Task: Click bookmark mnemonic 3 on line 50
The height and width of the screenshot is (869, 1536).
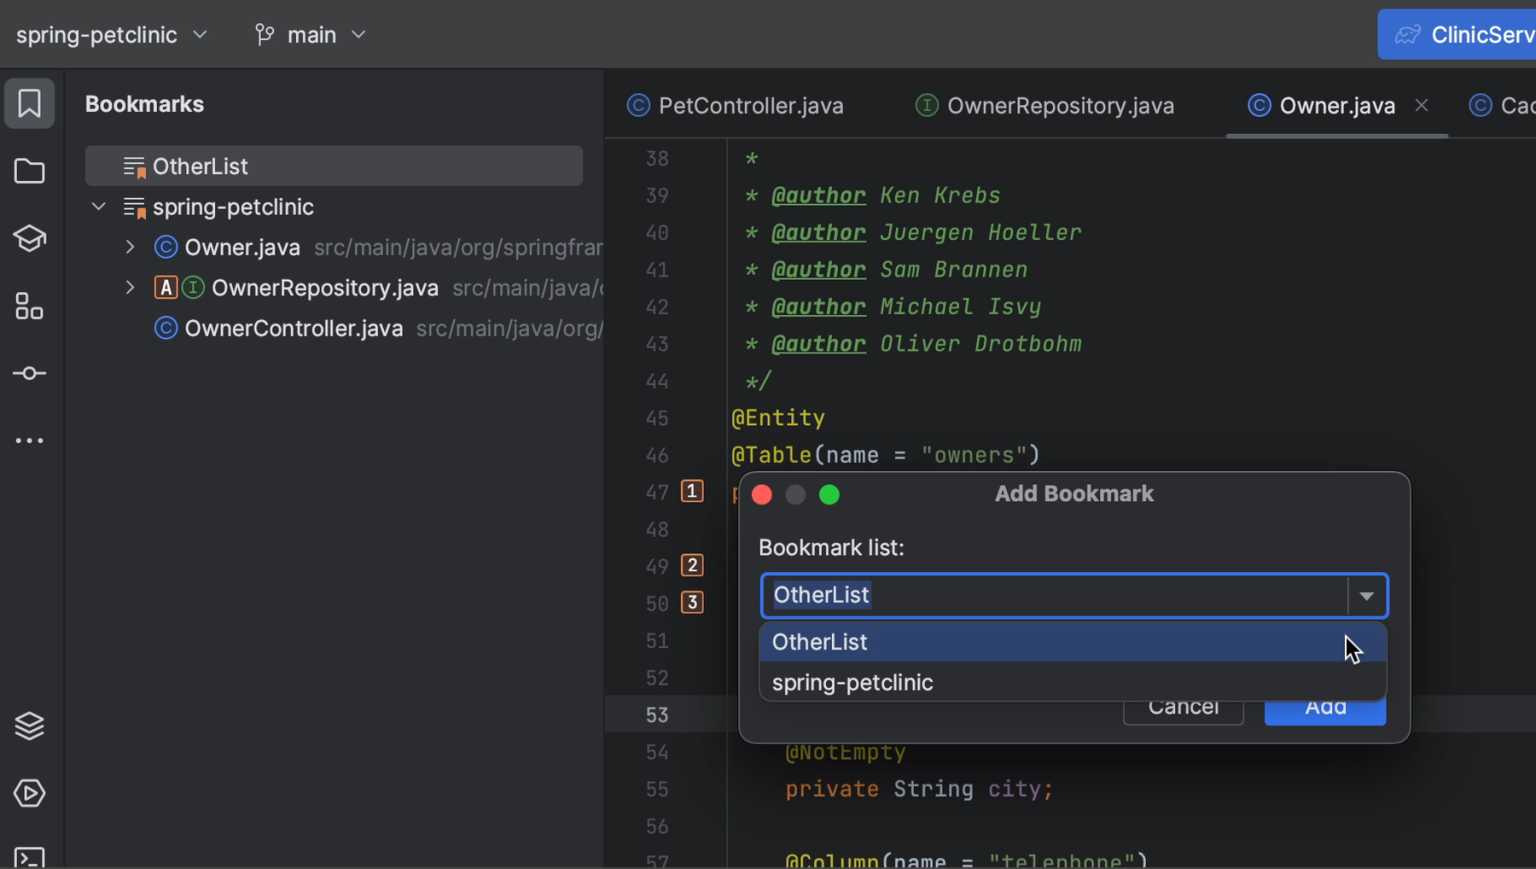Action: click(x=692, y=602)
